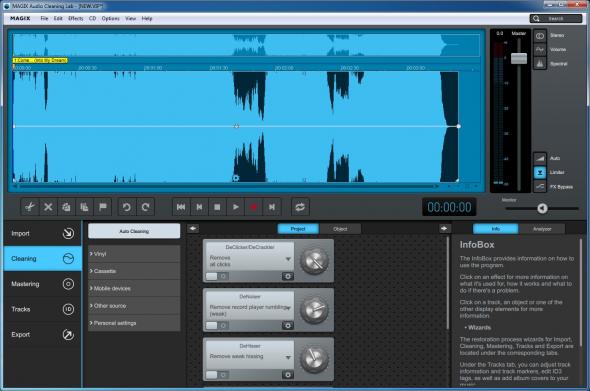Viewport: 590px width, 391px height.
Task: Click the flag marker toolbar icon
Action: click(103, 207)
